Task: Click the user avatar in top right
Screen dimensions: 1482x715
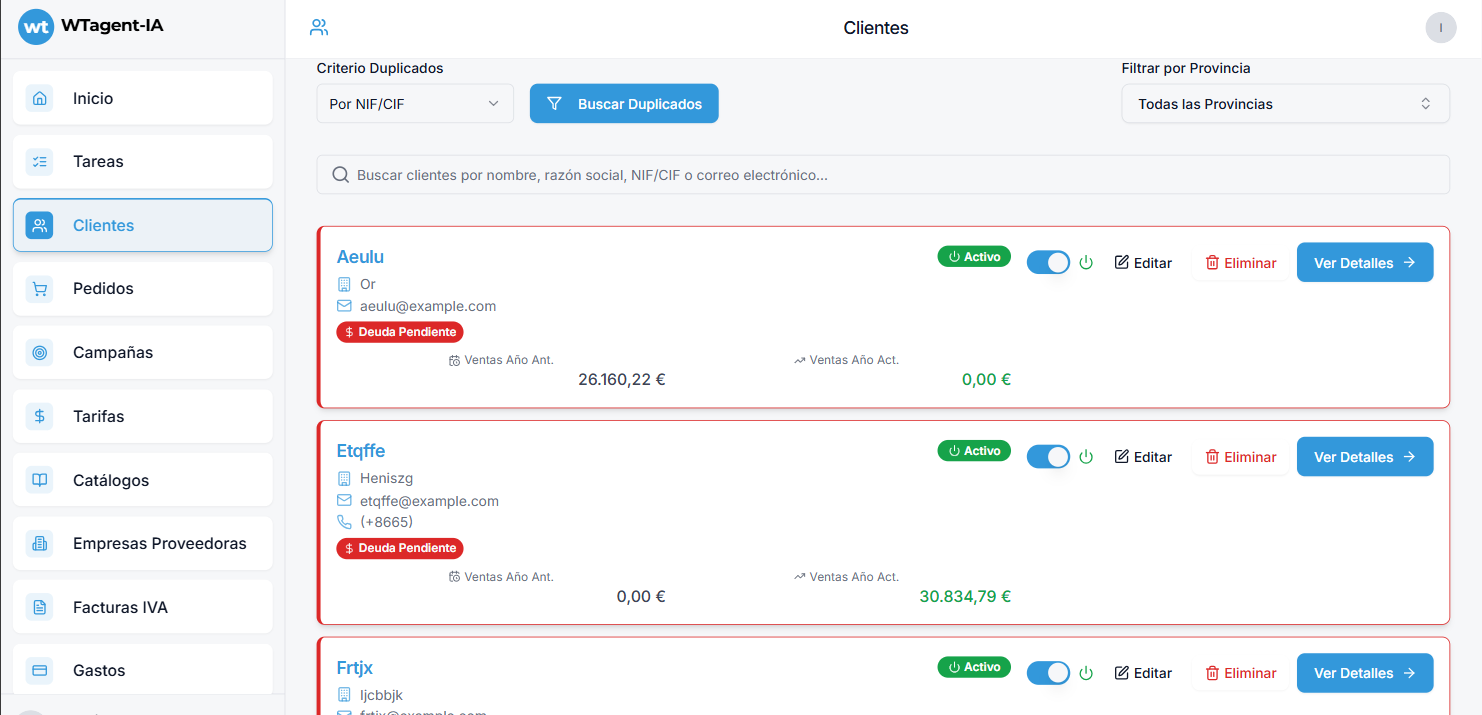Action: [x=1440, y=28]
